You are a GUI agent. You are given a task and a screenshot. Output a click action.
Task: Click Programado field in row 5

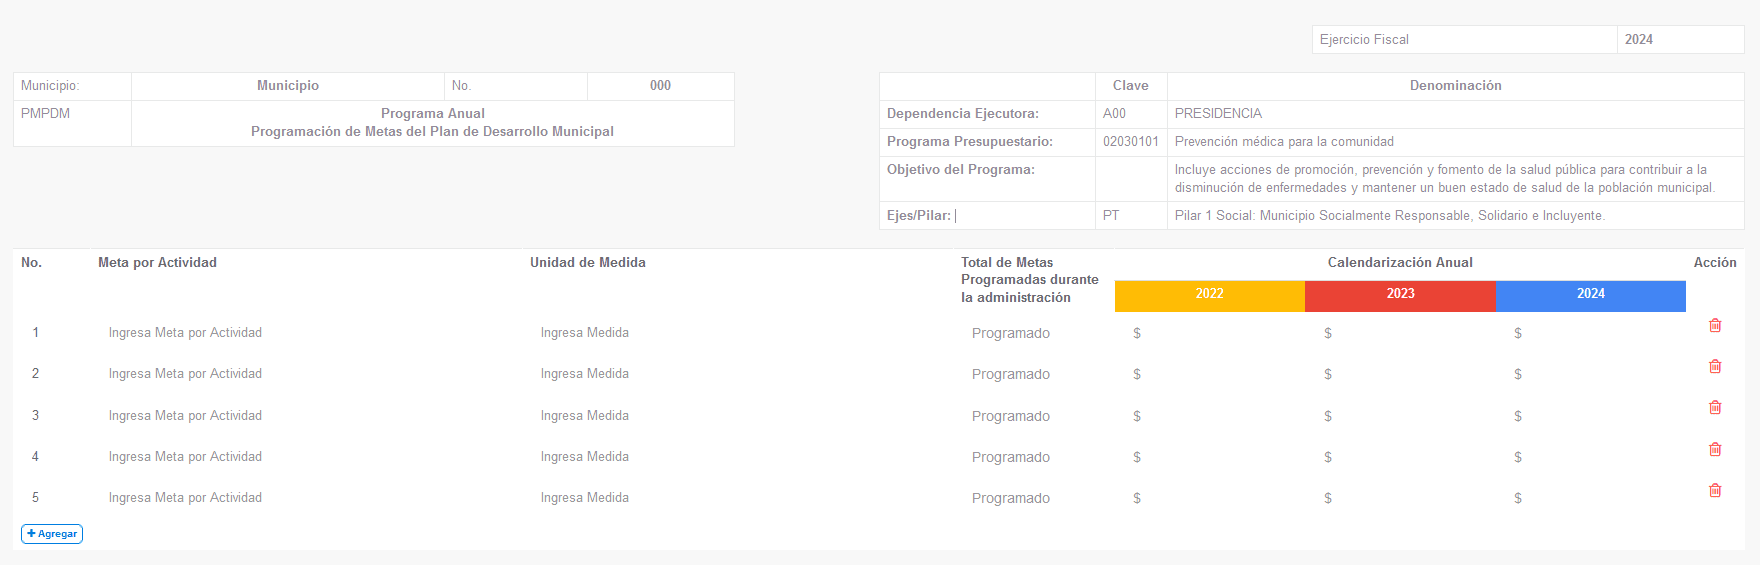click(1034, 498)
